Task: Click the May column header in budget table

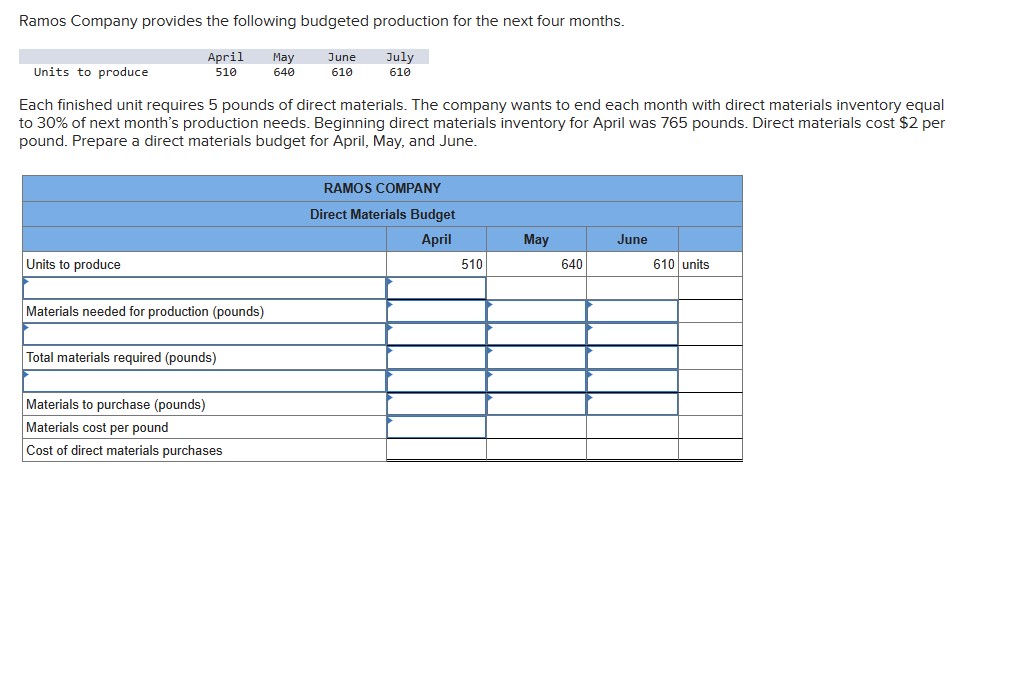Action: [536, 239]
